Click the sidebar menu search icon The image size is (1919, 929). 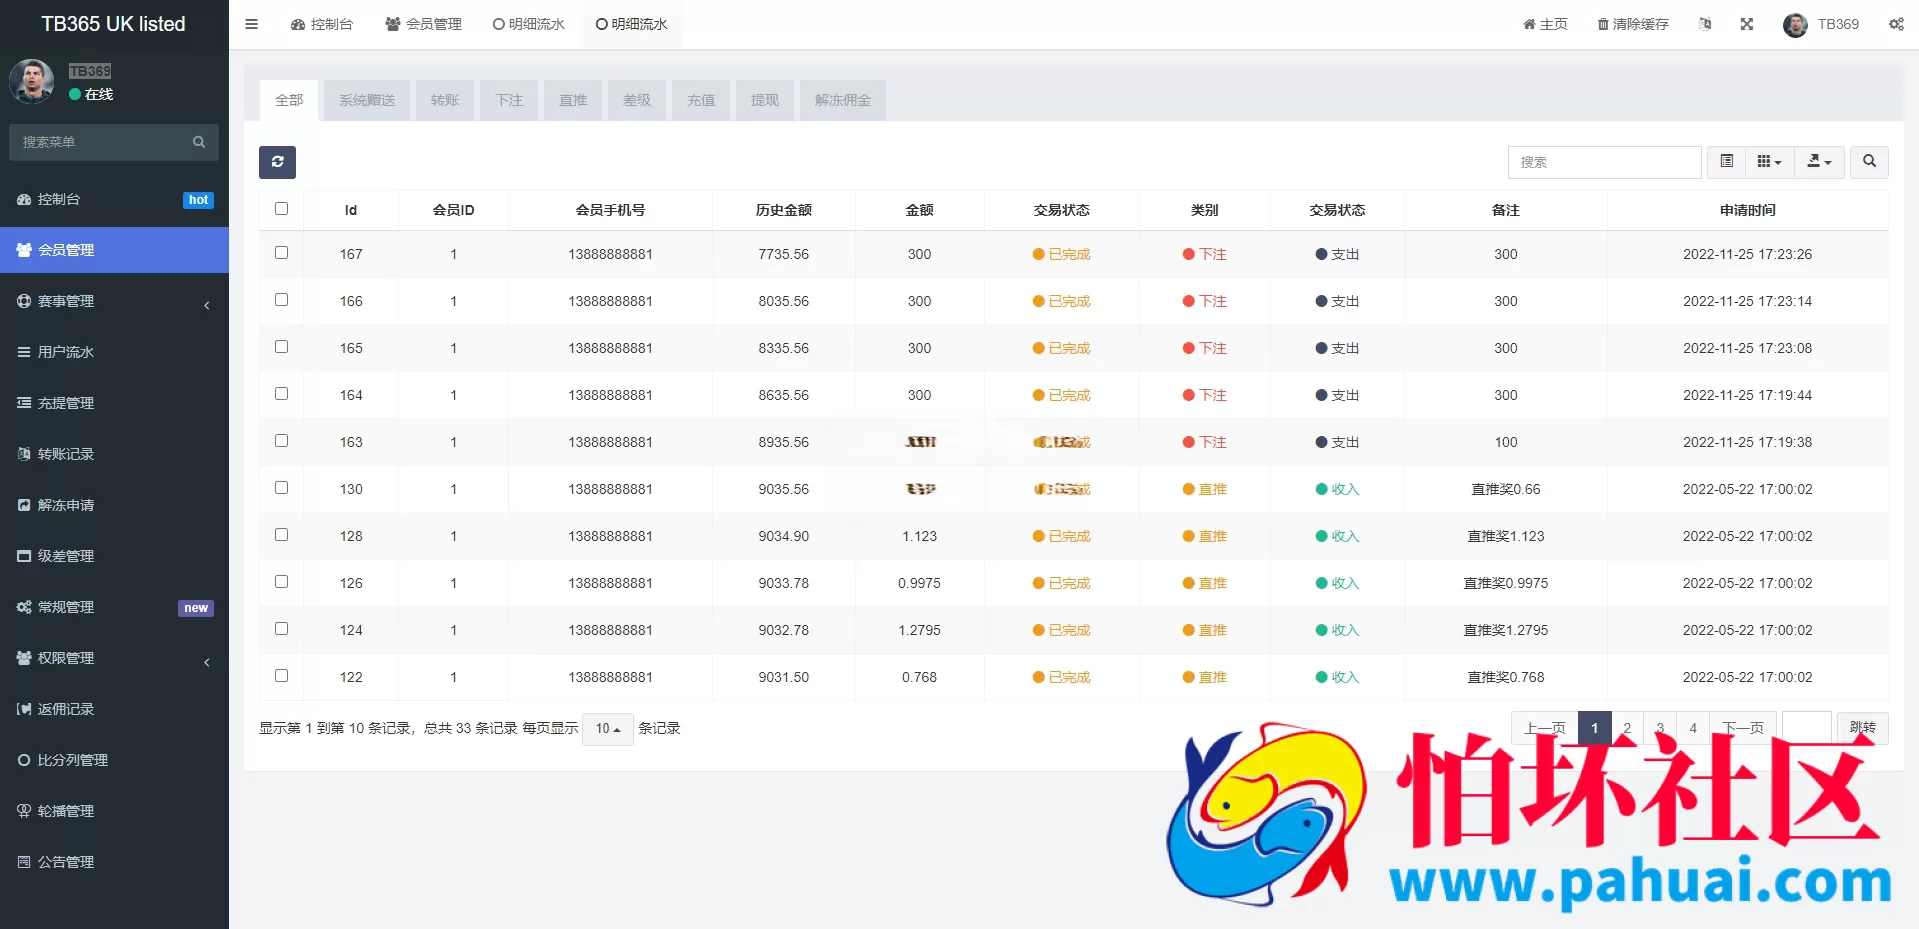pos(199,142)
